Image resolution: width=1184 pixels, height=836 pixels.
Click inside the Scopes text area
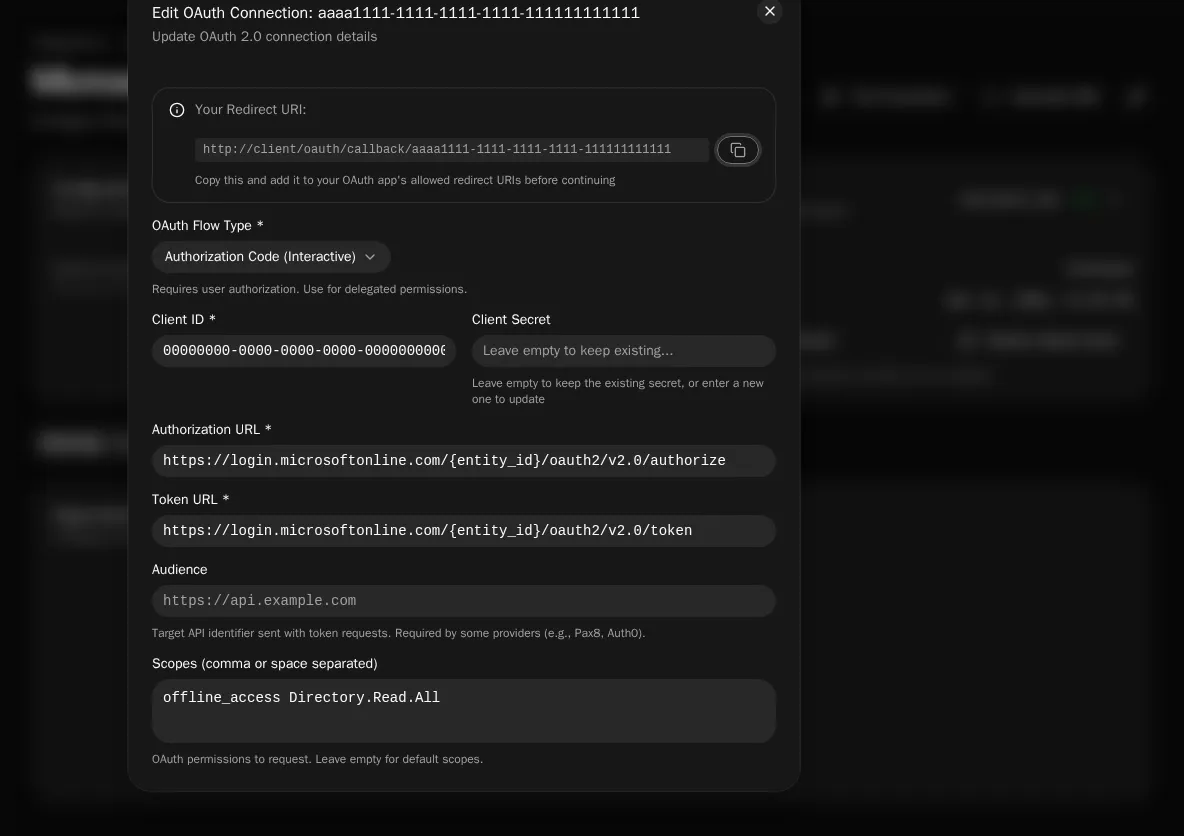[x=463, y=711]
